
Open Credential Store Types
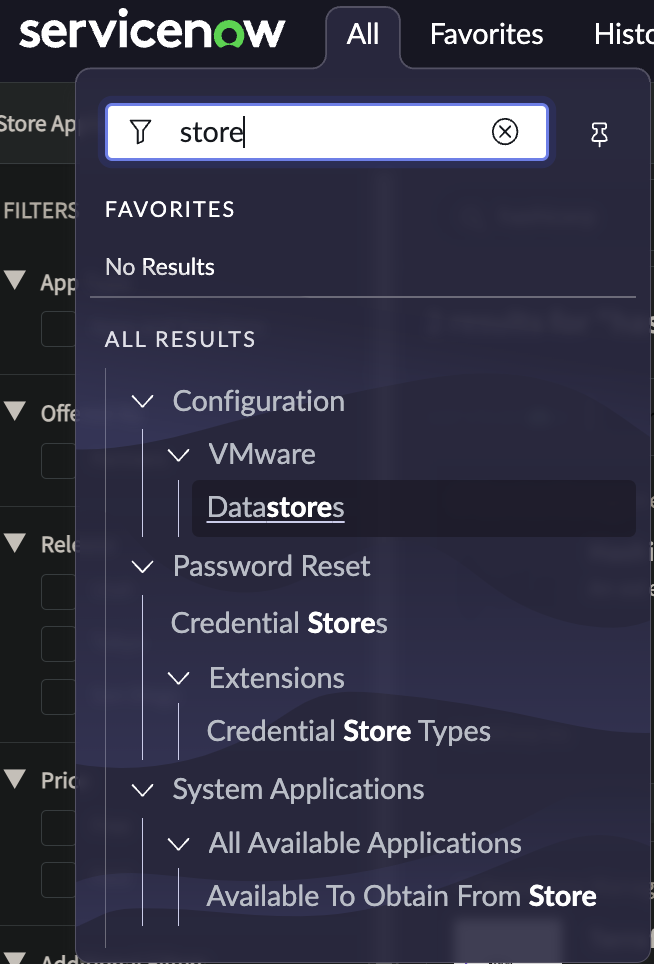click(348, 731)
